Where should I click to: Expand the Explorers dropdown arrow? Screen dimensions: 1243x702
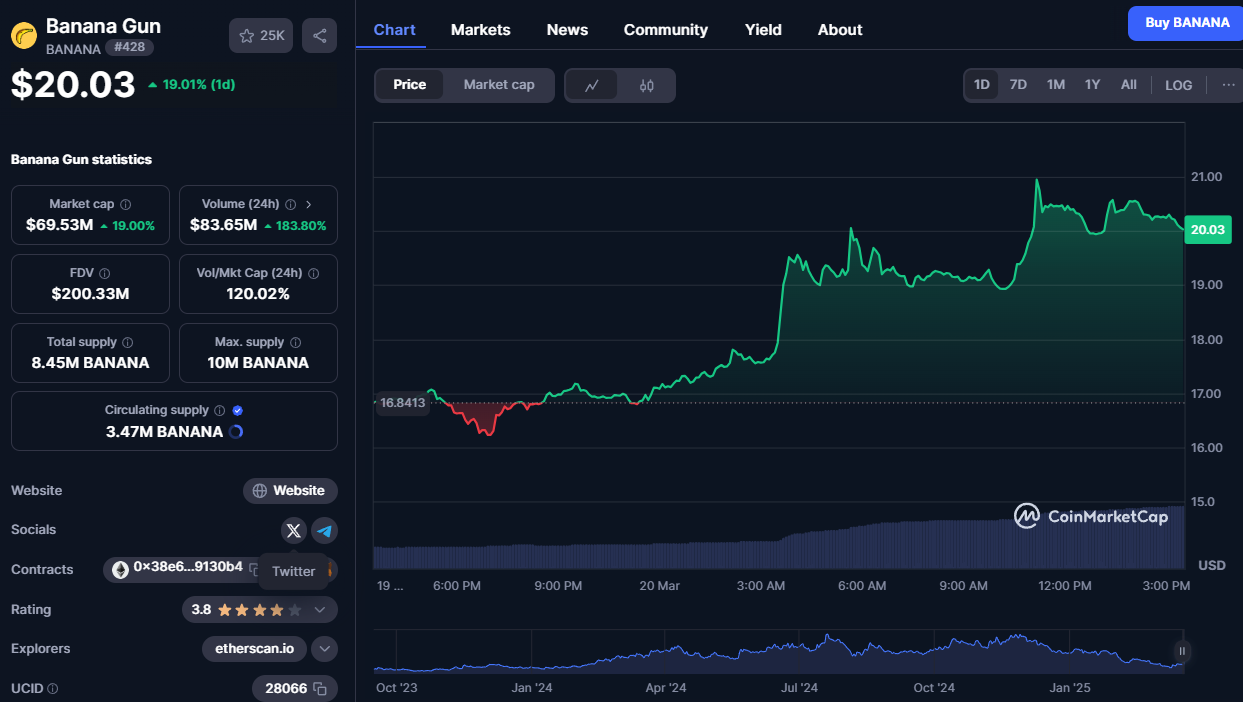324,649
